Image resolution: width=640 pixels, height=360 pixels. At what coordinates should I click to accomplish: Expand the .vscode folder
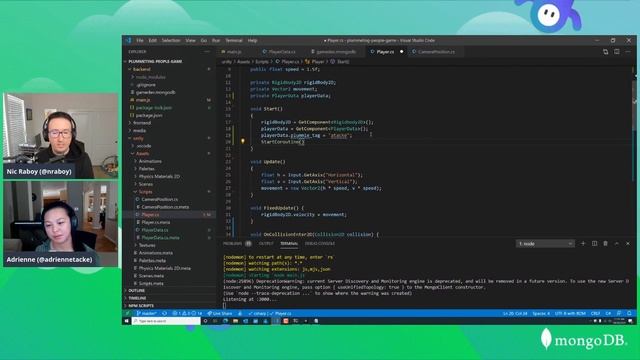coord(144,146)
